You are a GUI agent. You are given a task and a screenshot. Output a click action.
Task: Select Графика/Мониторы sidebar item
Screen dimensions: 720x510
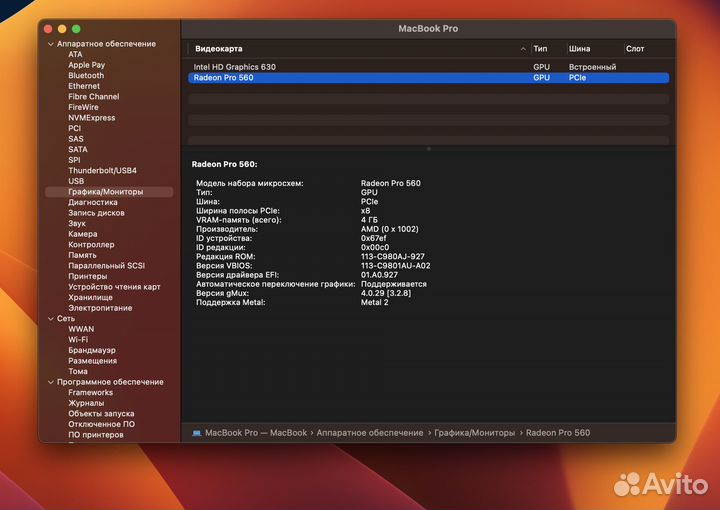pyautogui.click(x=109, y=191)
